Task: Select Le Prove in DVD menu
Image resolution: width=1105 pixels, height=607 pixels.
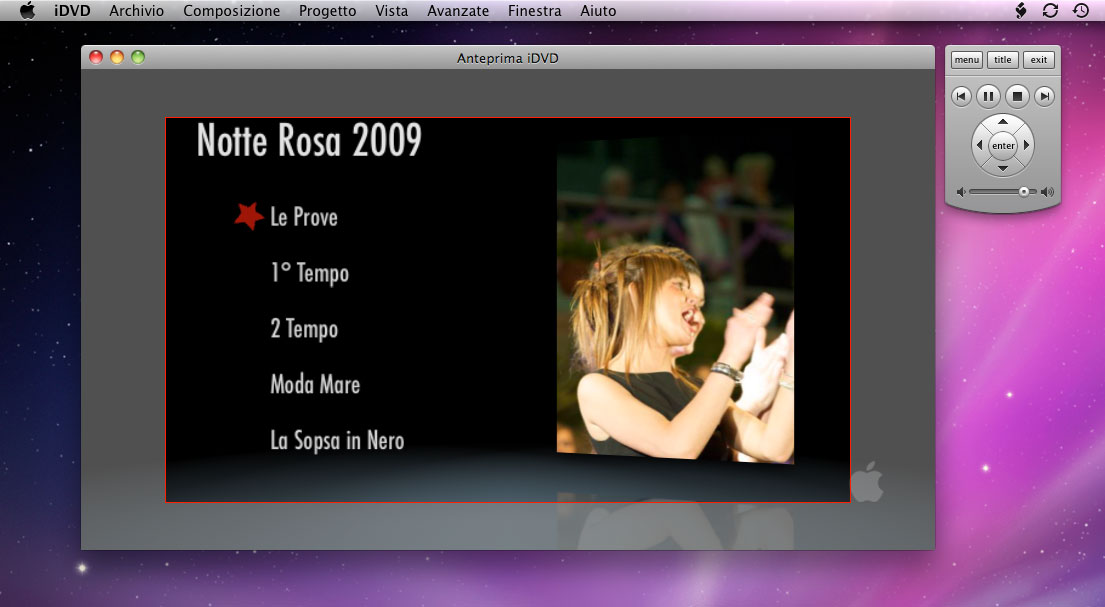Action: click(304, 217)
